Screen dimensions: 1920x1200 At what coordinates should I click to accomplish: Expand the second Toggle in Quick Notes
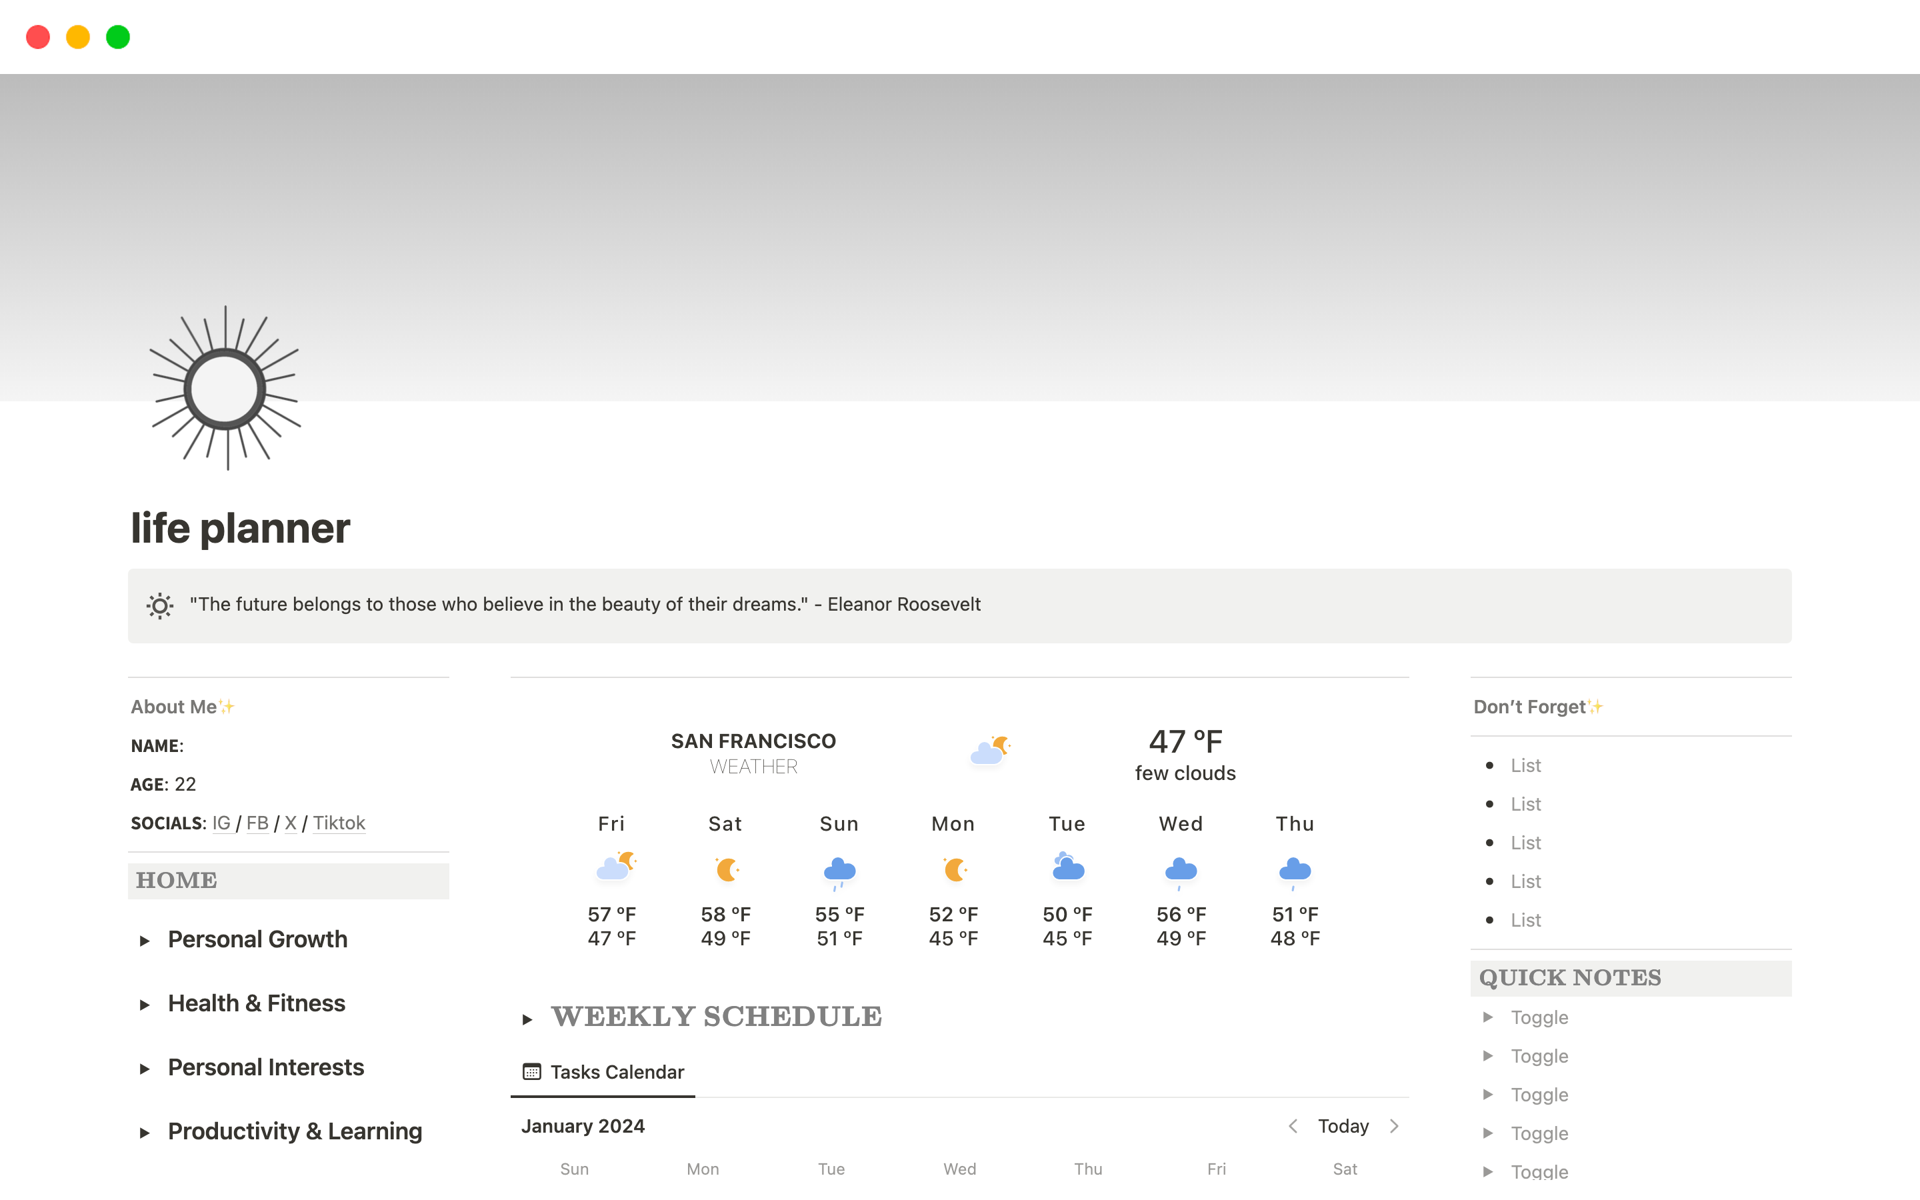(1488, 1056)
